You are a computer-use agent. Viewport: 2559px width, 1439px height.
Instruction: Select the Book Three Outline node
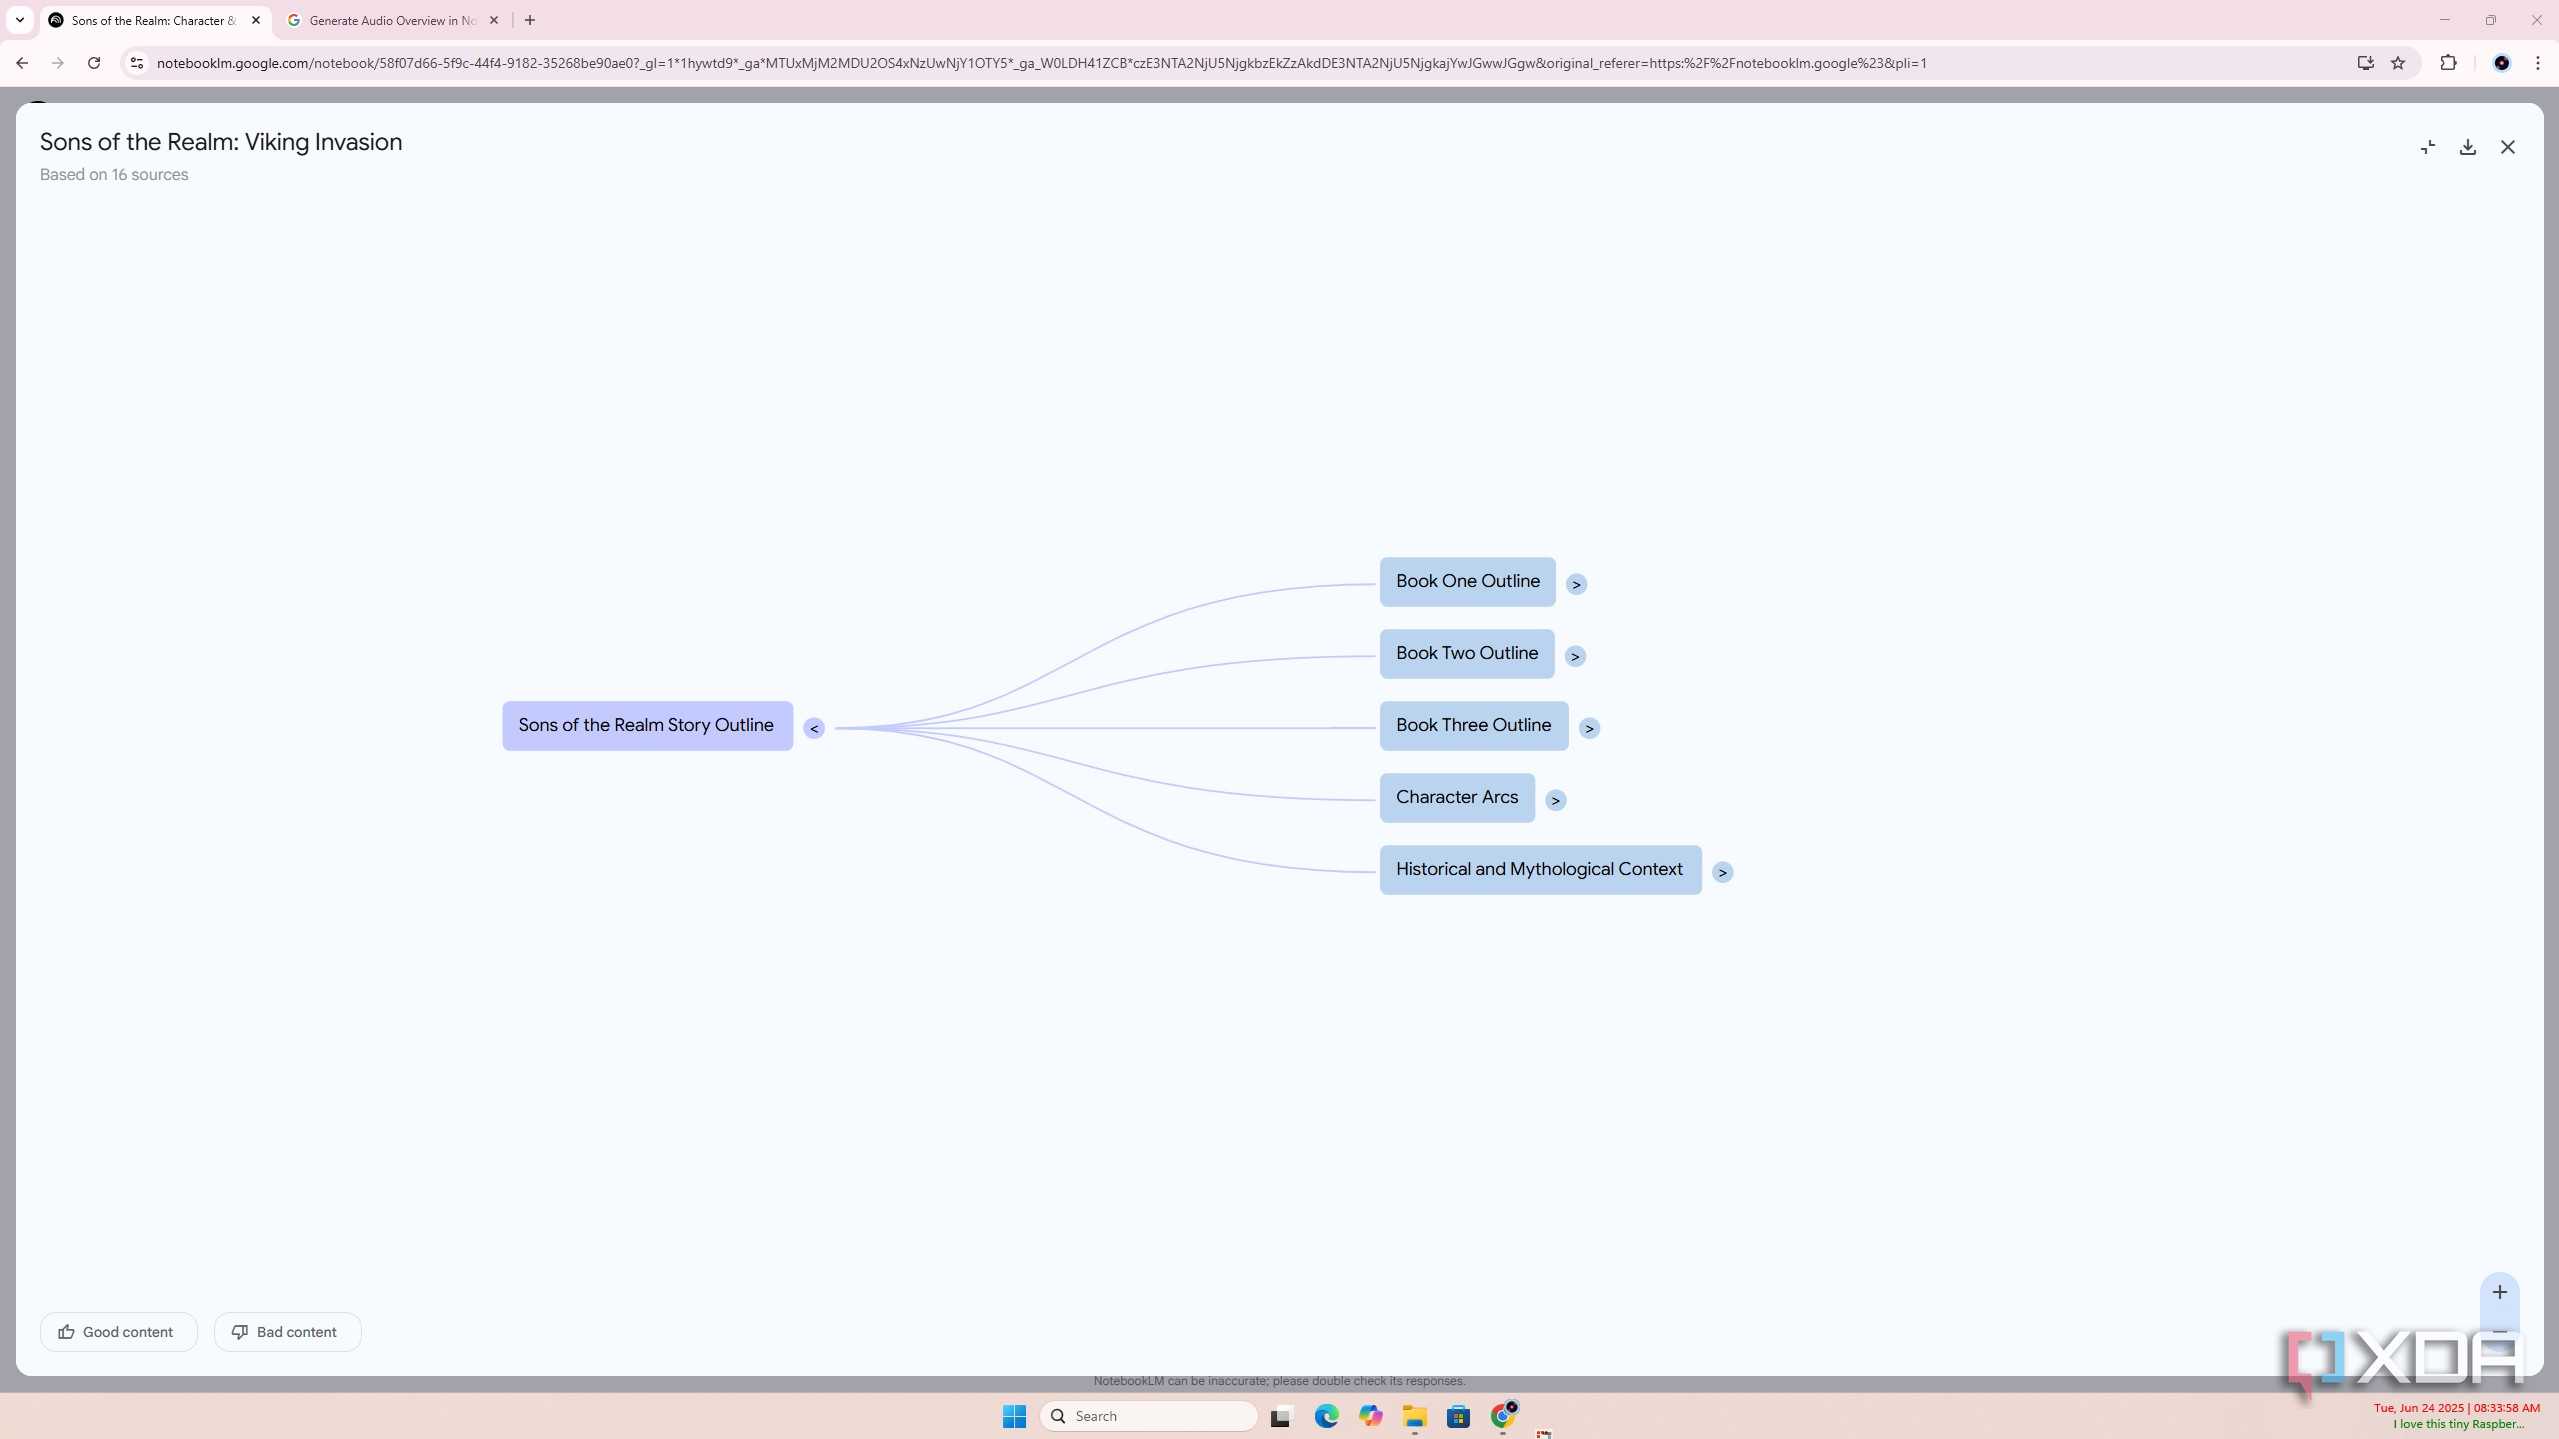(x=1473, y=726)
